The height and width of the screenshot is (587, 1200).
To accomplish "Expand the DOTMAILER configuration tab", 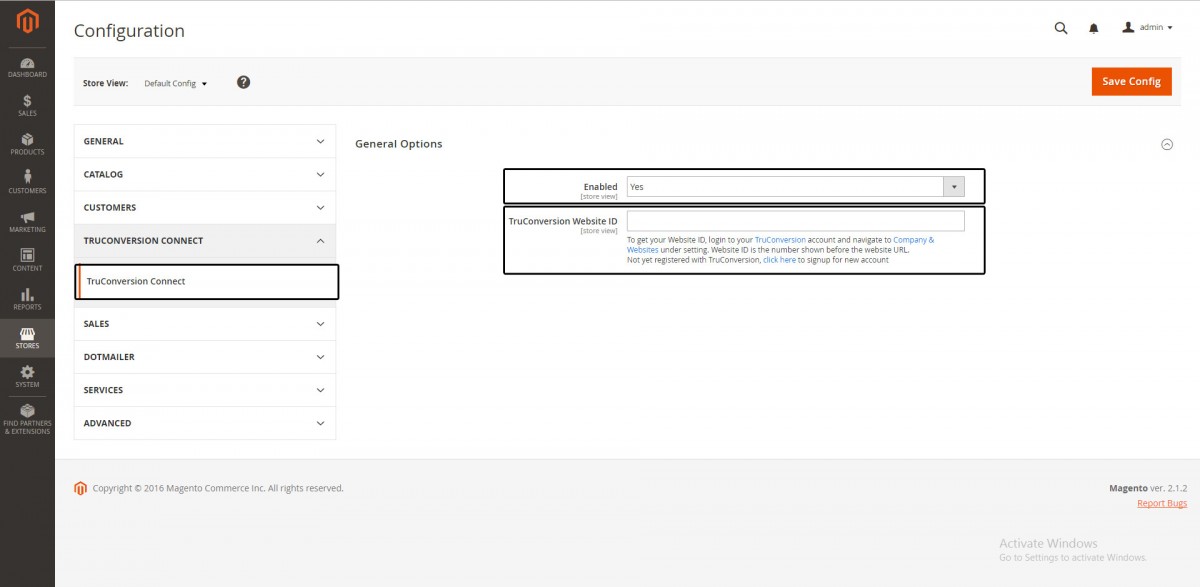I will (x=205, y=357).
